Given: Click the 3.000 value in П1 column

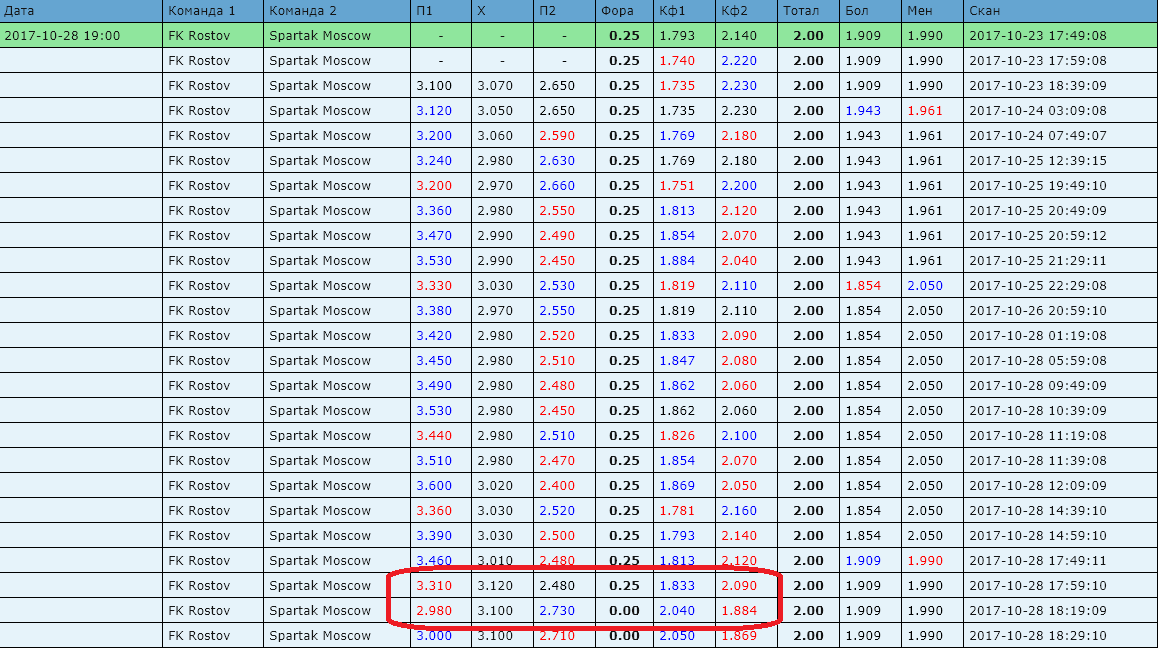Looking at the screenshot, I should [434, 636].
